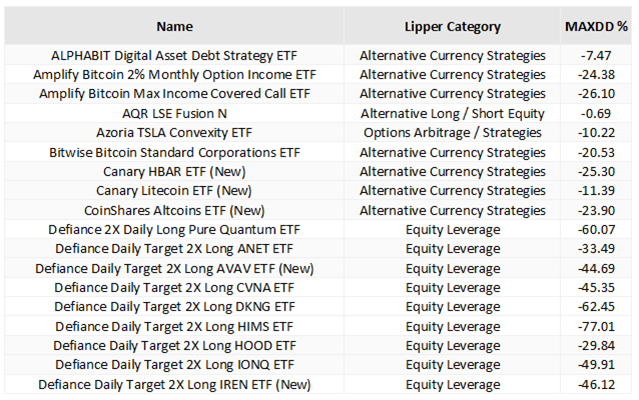Image resolution: width=639 pixels, height=400 pixels.
Task: Click the Name column header
Action: tap(175, 26)
